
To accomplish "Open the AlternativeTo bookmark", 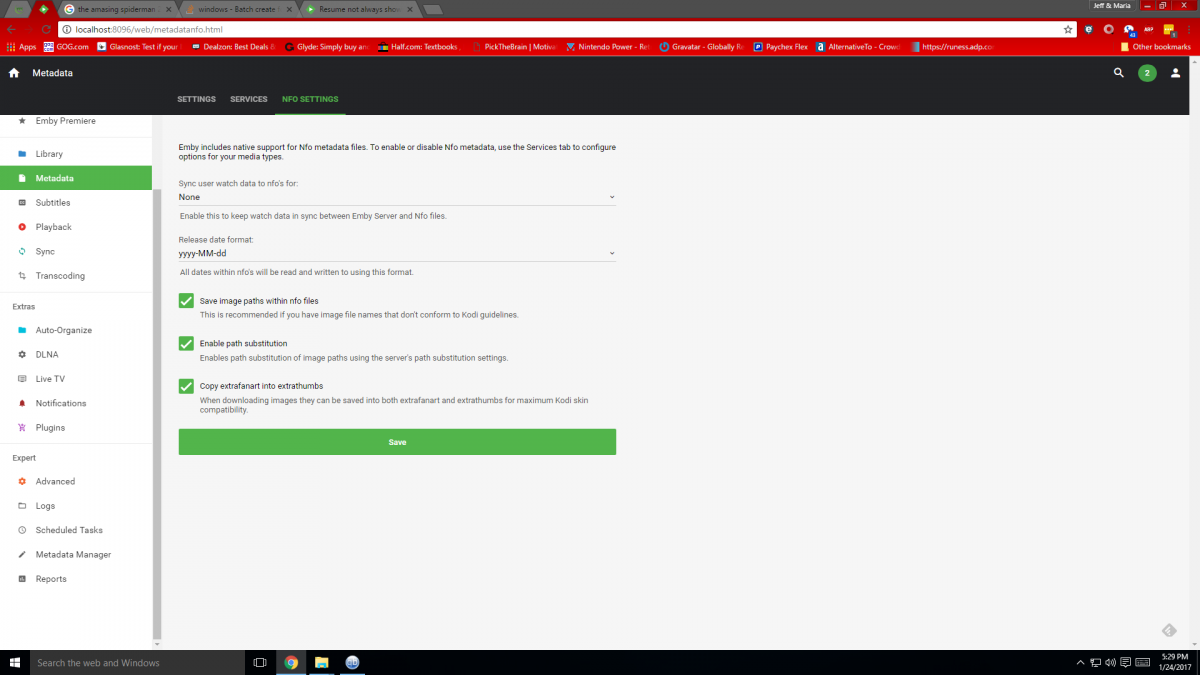I will click(x=859, y=46).
